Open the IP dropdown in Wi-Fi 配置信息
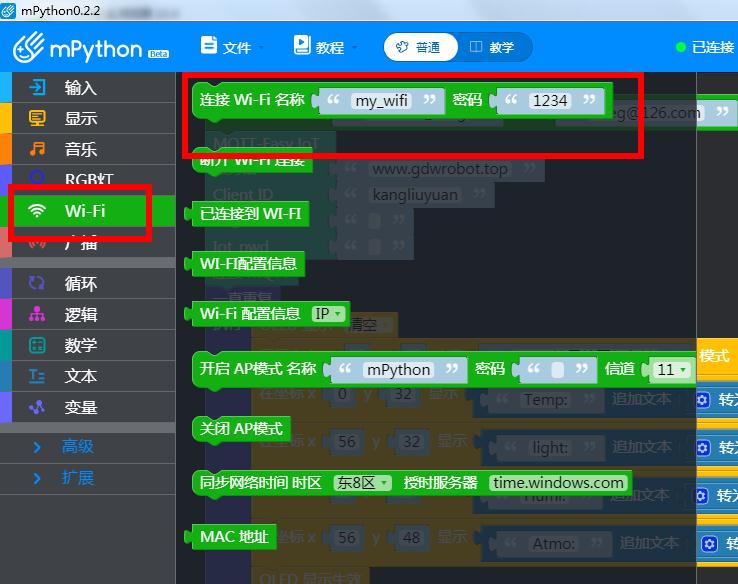The width and height of the screenshot is (738, 584). [329, 314]
